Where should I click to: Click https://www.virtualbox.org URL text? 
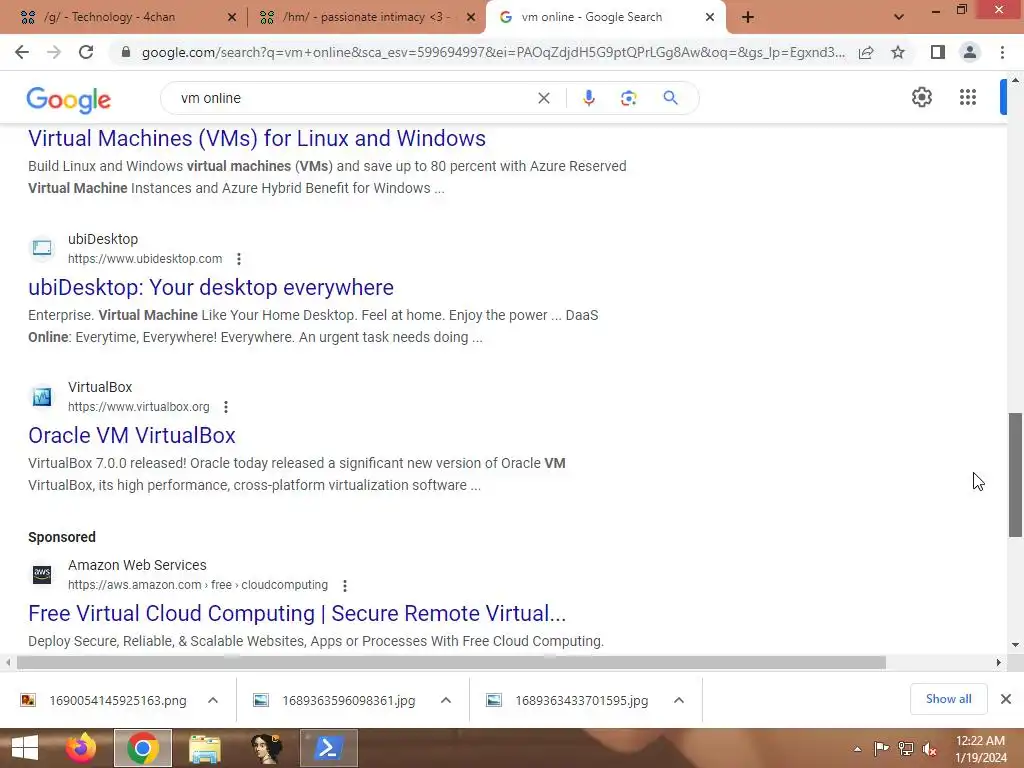coord(138,407)
